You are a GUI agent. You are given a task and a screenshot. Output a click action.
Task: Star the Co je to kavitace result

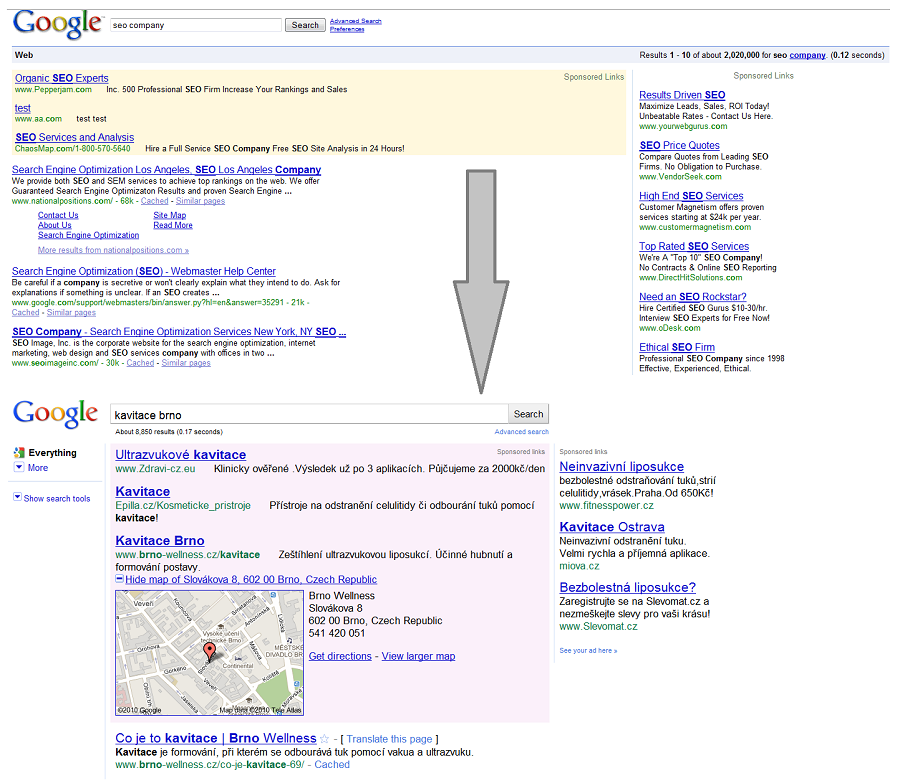point(324,739)
